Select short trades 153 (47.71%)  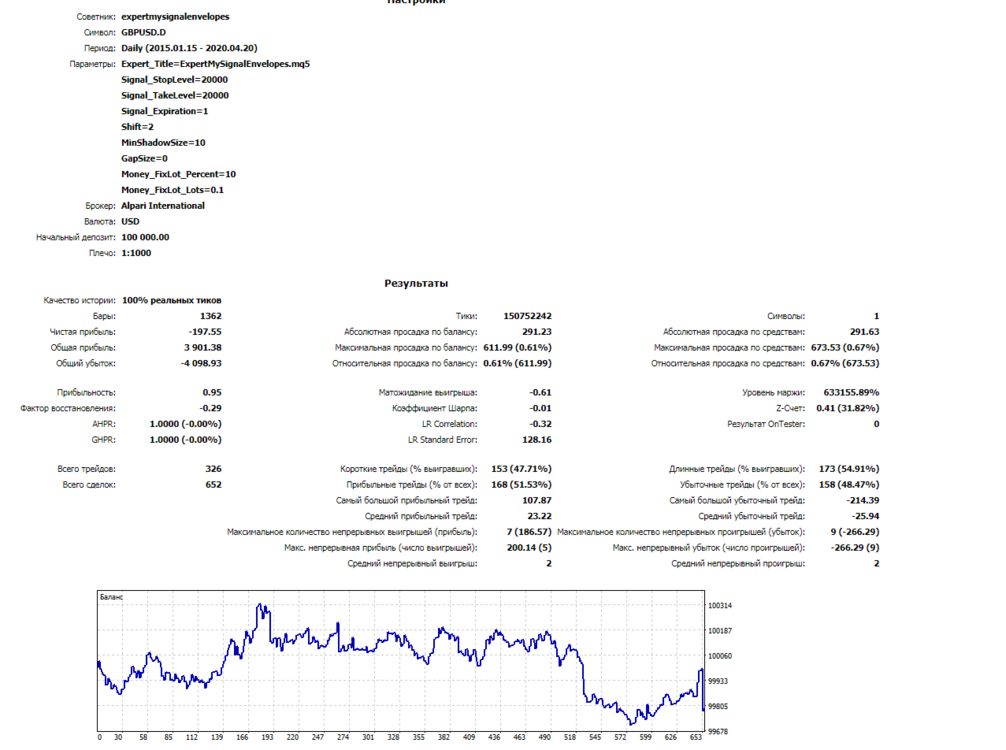521,469
